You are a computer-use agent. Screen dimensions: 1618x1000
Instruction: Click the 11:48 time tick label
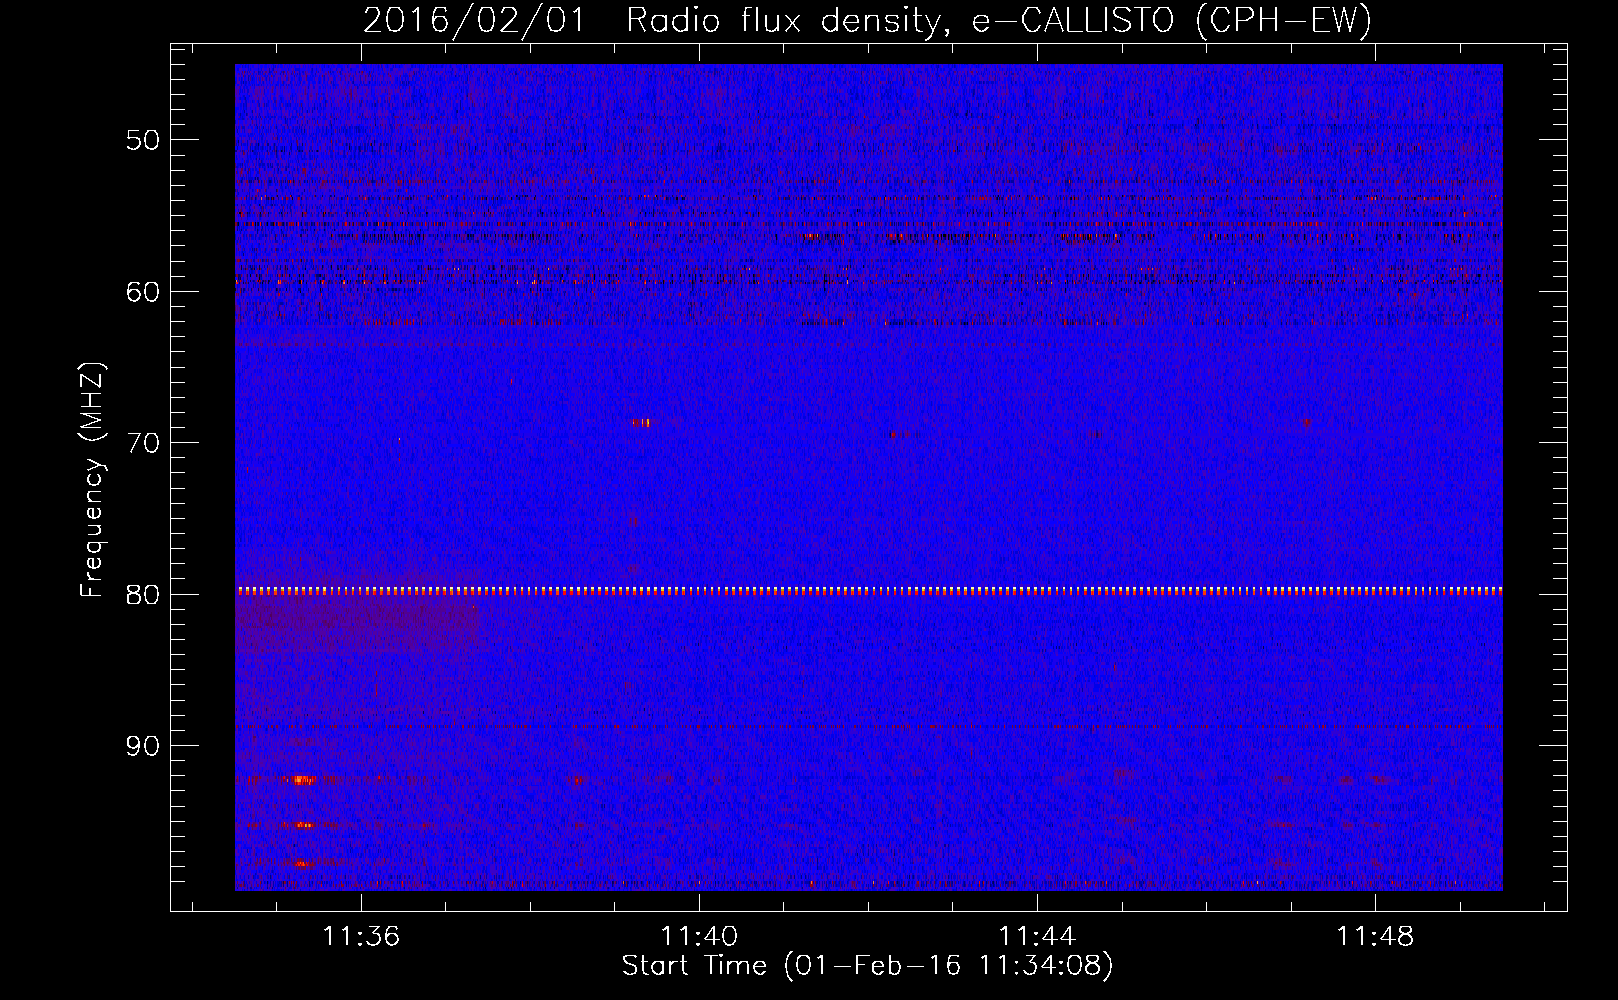point(1375,936)
